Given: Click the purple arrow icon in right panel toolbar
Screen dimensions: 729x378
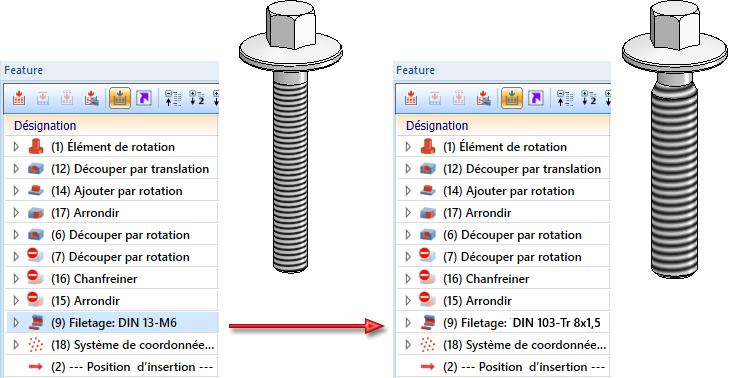Looking at the screenshot, I should (536, 98).
